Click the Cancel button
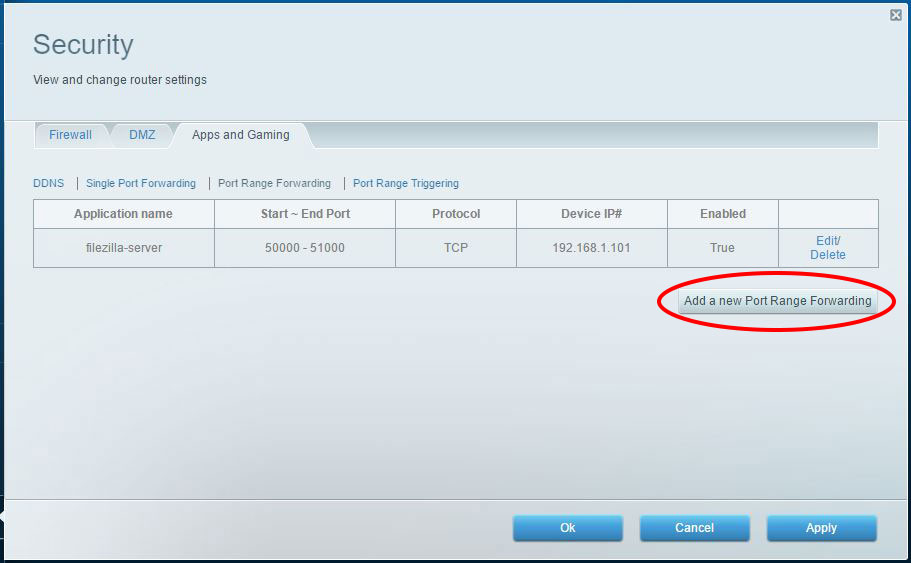The height and width of the screenshot is (563, 911). tap(694, 528)
